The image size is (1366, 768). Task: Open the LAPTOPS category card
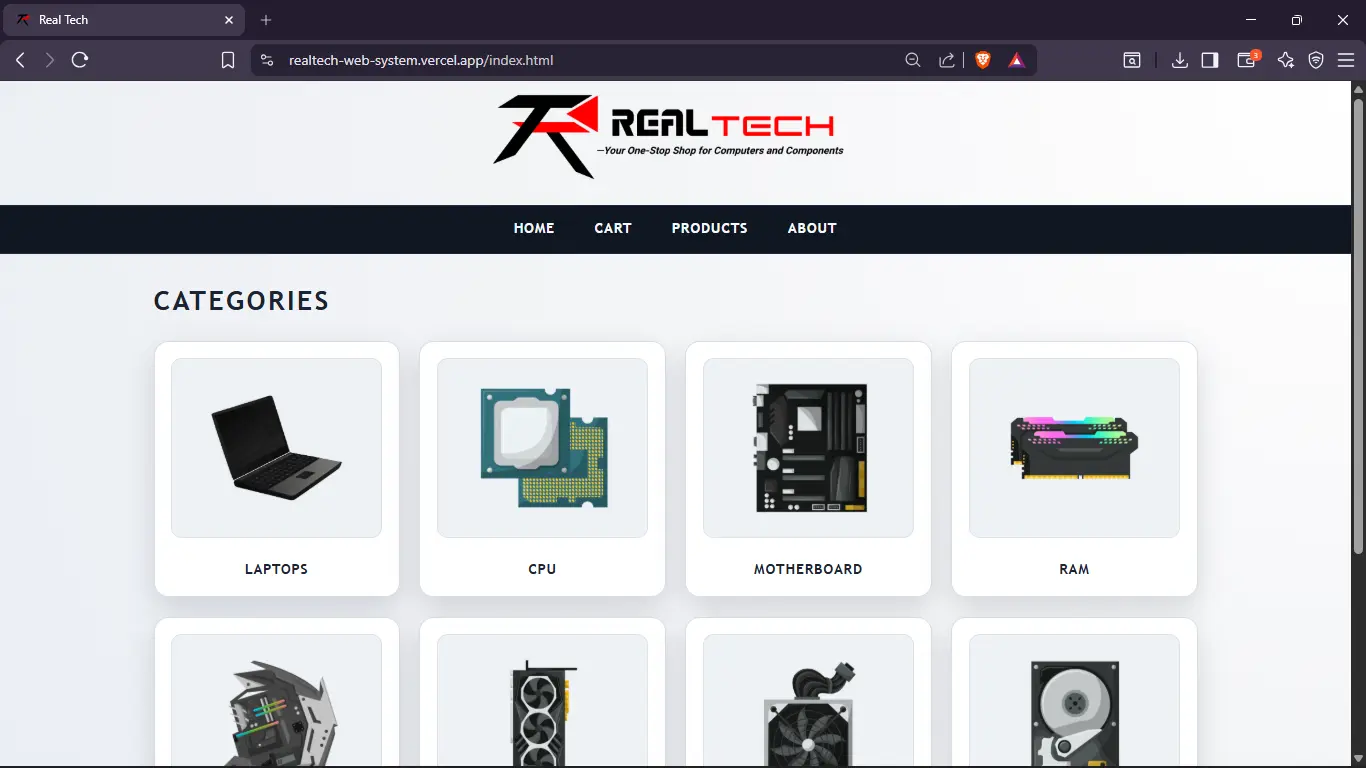click(x=276, y=468)
